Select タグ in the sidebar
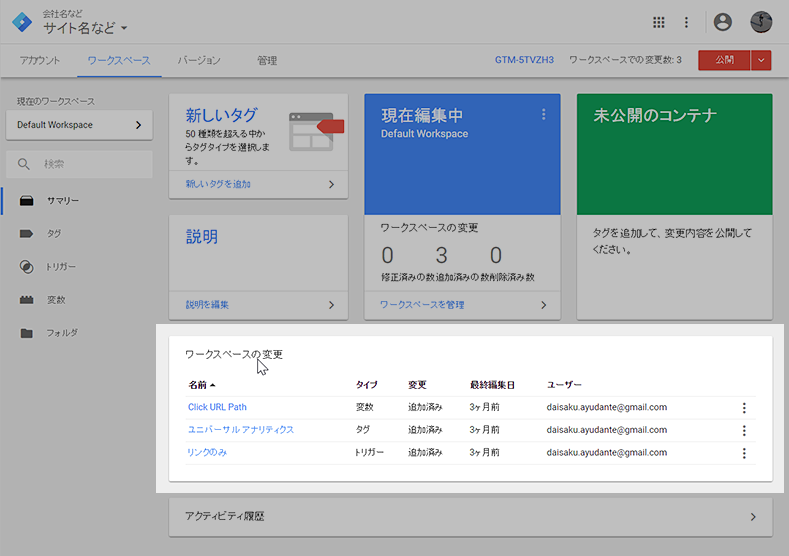 54,233
